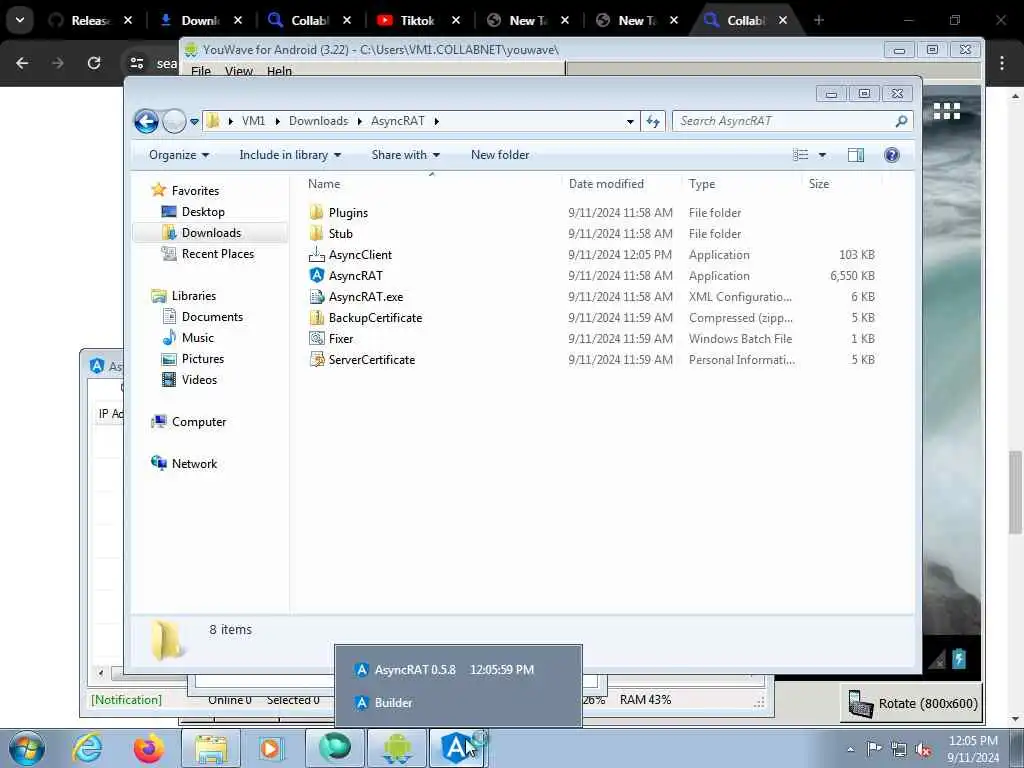The height and width of the screenshot is (768, 1024).
Task: Click AsyncRAT taskbar icon
Action: click(x=459, y=748)
